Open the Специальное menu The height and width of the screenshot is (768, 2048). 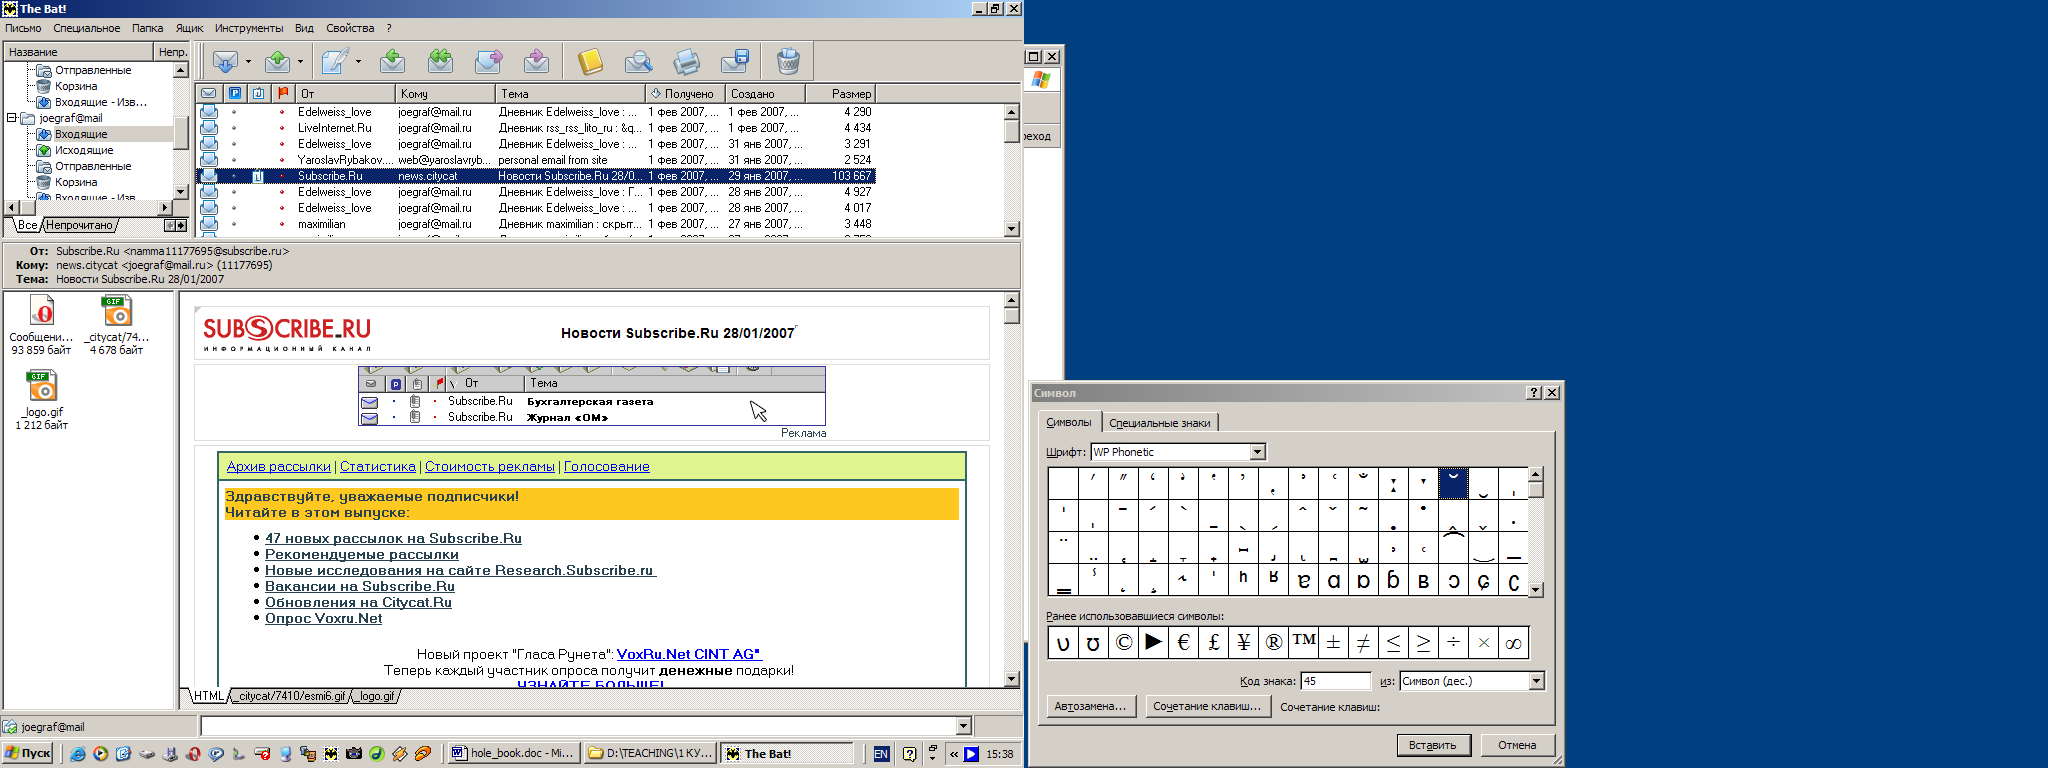click(x=87, y=28)
